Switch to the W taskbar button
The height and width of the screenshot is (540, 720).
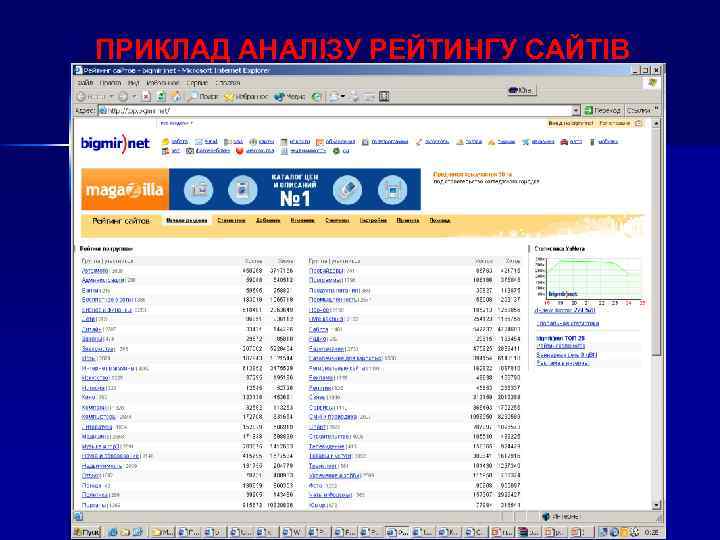pos(292,532)
